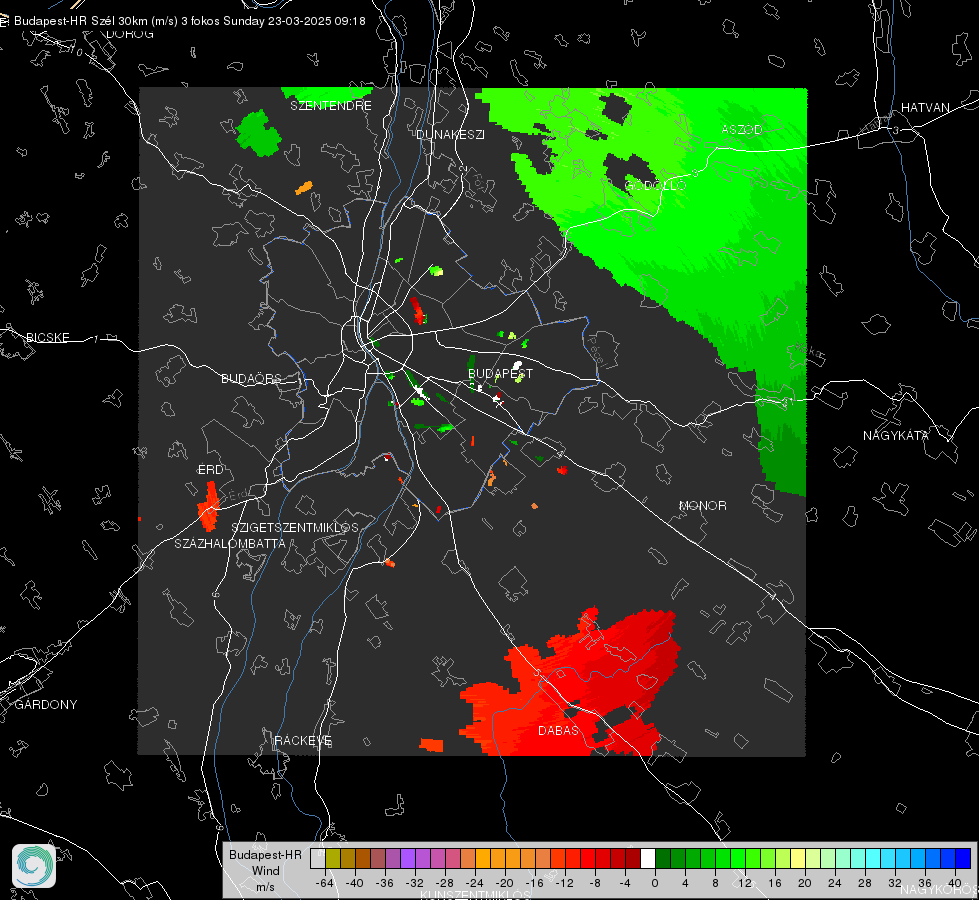Click the 16 legend value
Screen dimensions: 979x900
[x=775, y=883]
